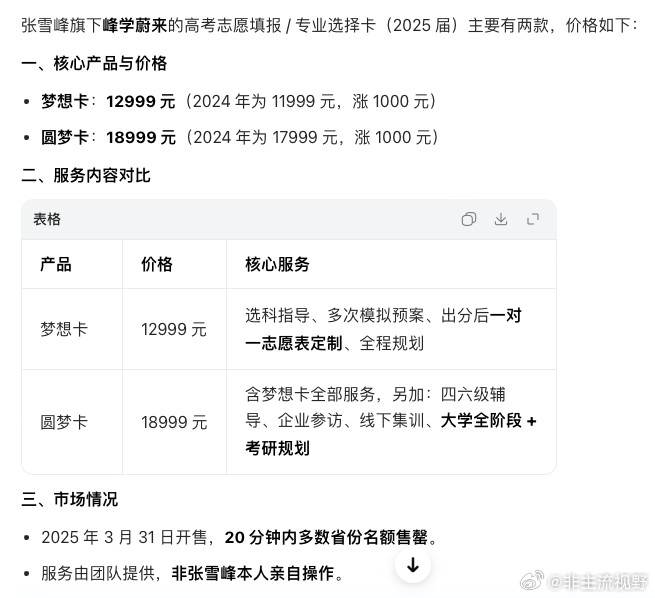Image resolution: width=655 pixels, height=598 pixels.
Task: Click the 12999 元 table cell
Action: tap(174, 329)
